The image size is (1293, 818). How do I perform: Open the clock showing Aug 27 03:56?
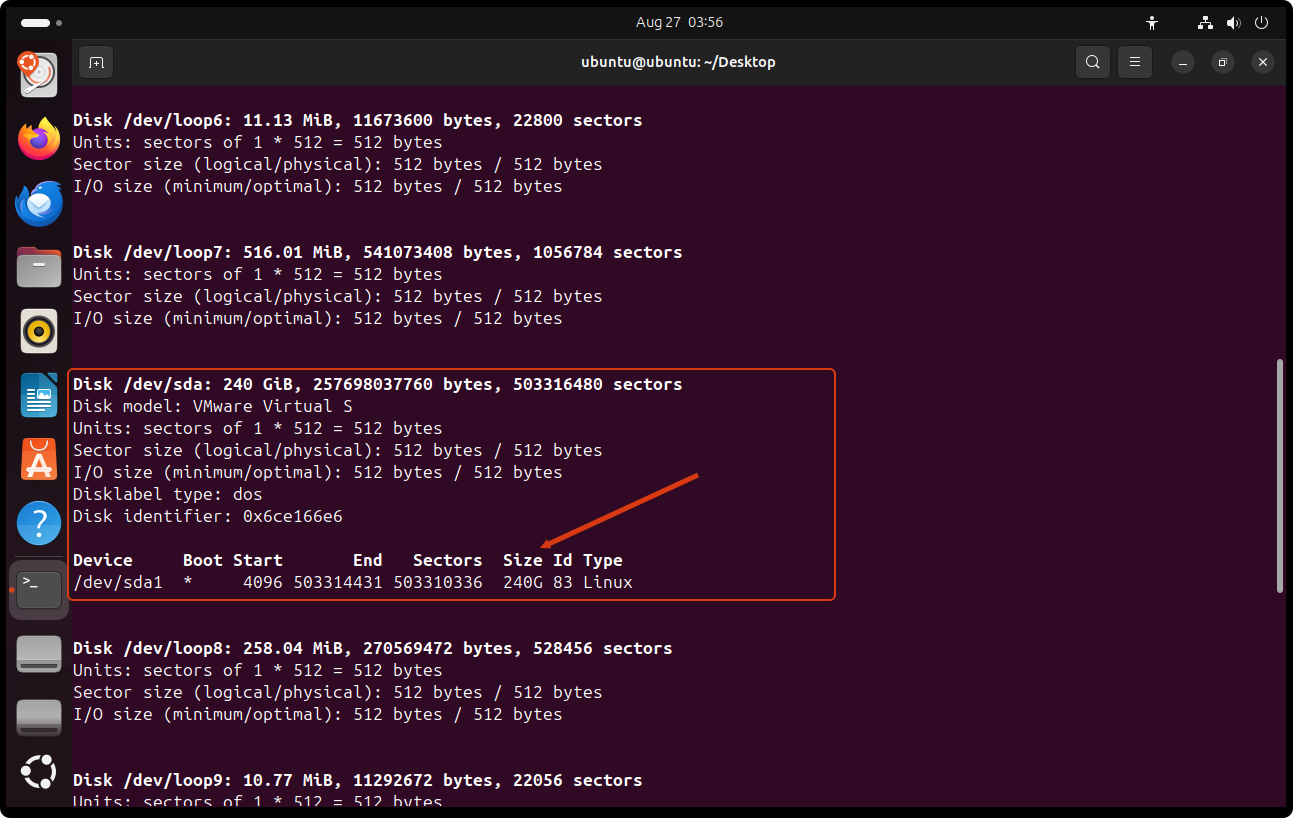pos(679,22)
